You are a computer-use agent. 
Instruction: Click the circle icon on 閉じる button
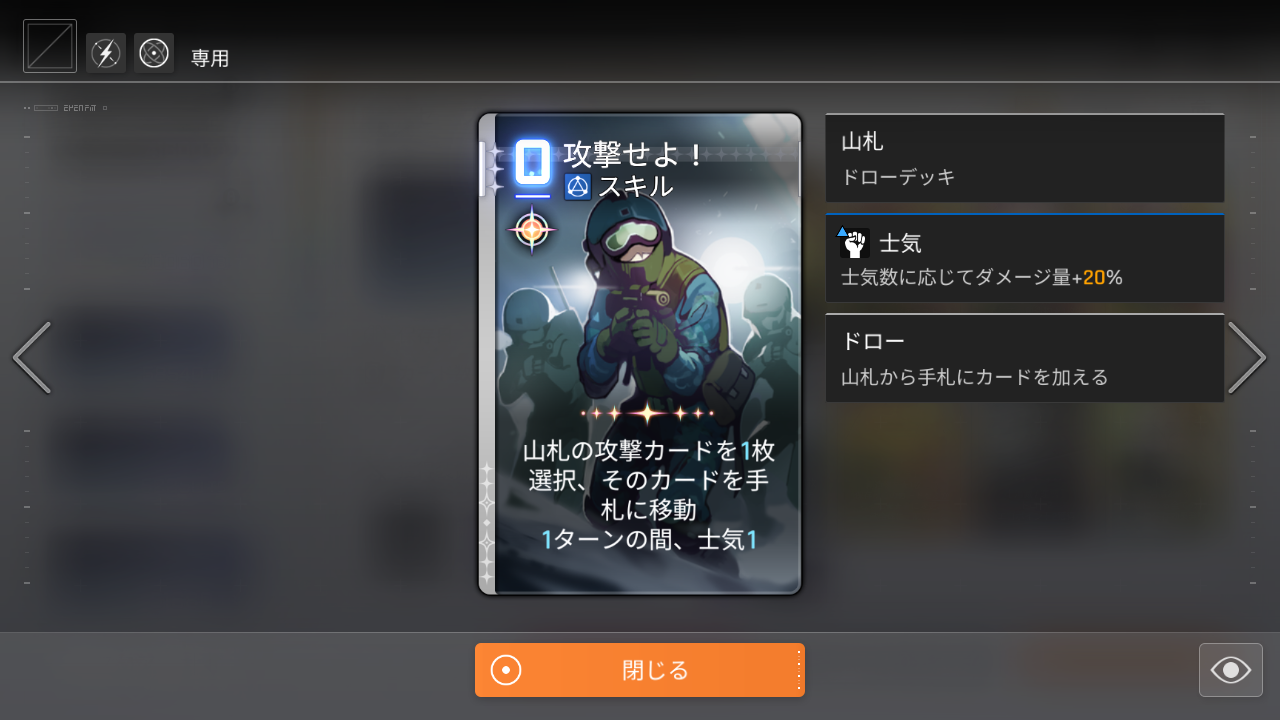pyautogui.click(x=506, y=670)
